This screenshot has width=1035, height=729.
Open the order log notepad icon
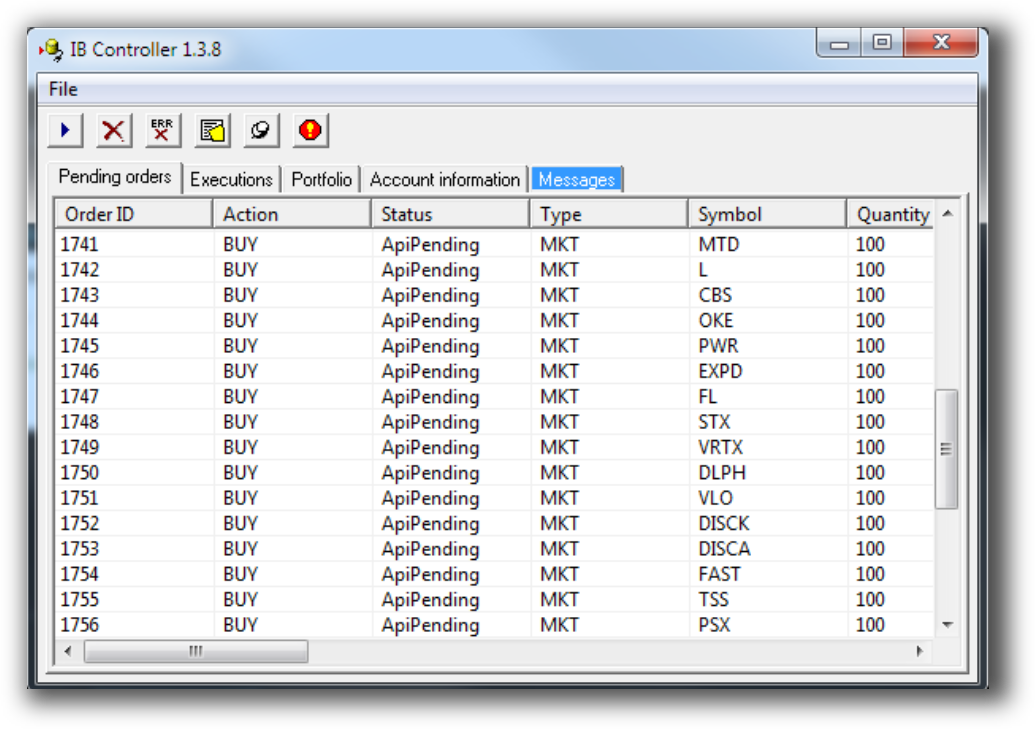[211, 129]
